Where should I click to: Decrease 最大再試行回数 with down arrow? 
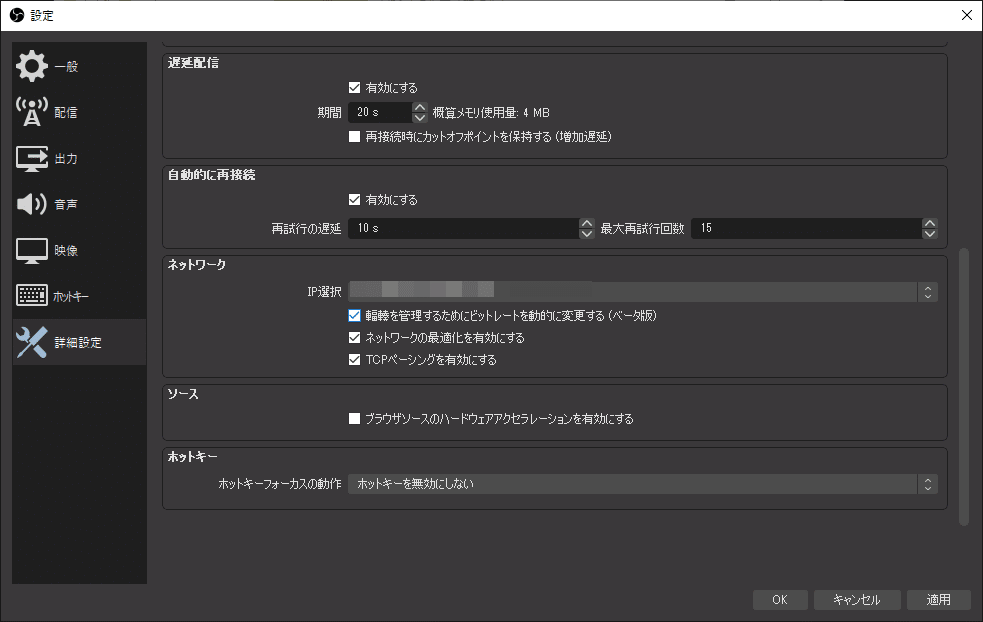pos(930,233)
